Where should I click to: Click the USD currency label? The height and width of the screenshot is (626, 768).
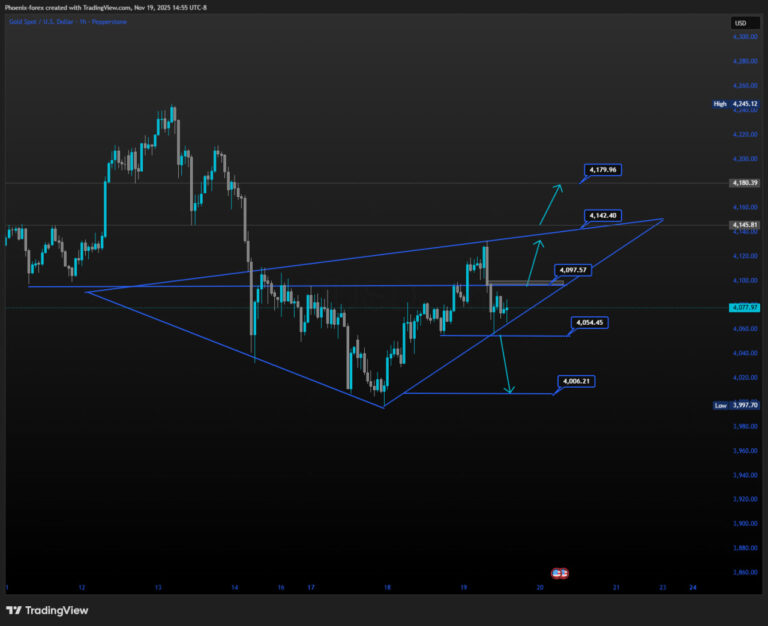tap(741, 22)
